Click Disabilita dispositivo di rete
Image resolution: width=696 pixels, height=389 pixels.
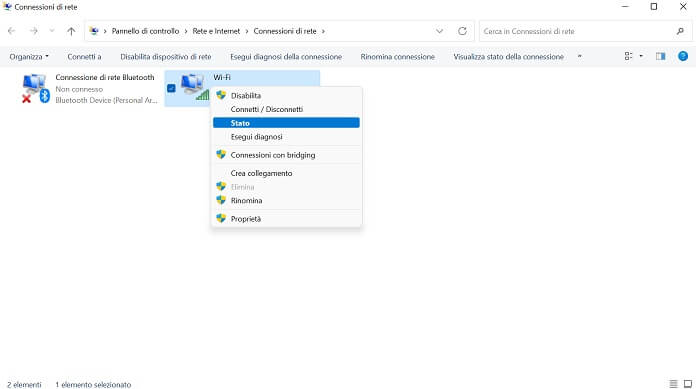click(x=166, y=57)
